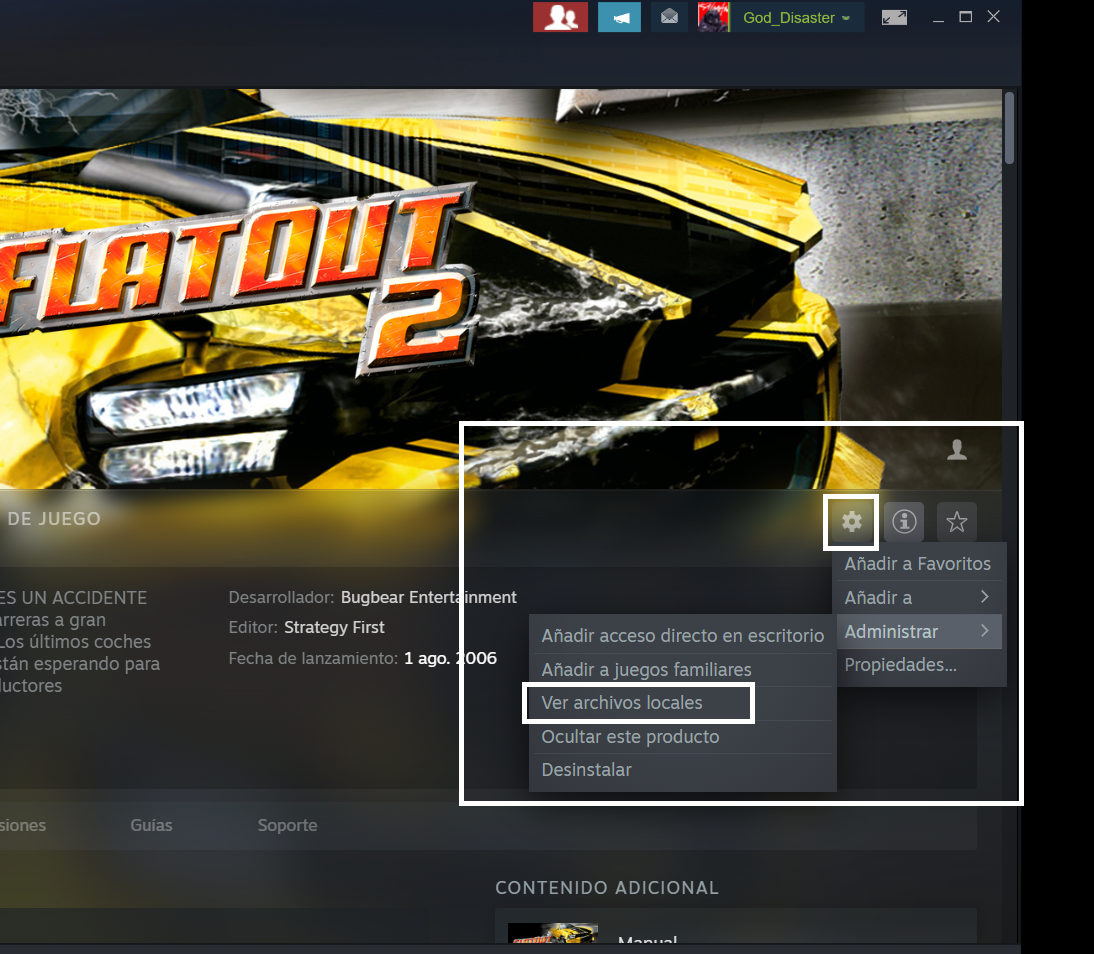
Task: Open the Friends icon in header
Action: (x=560, y=17)
